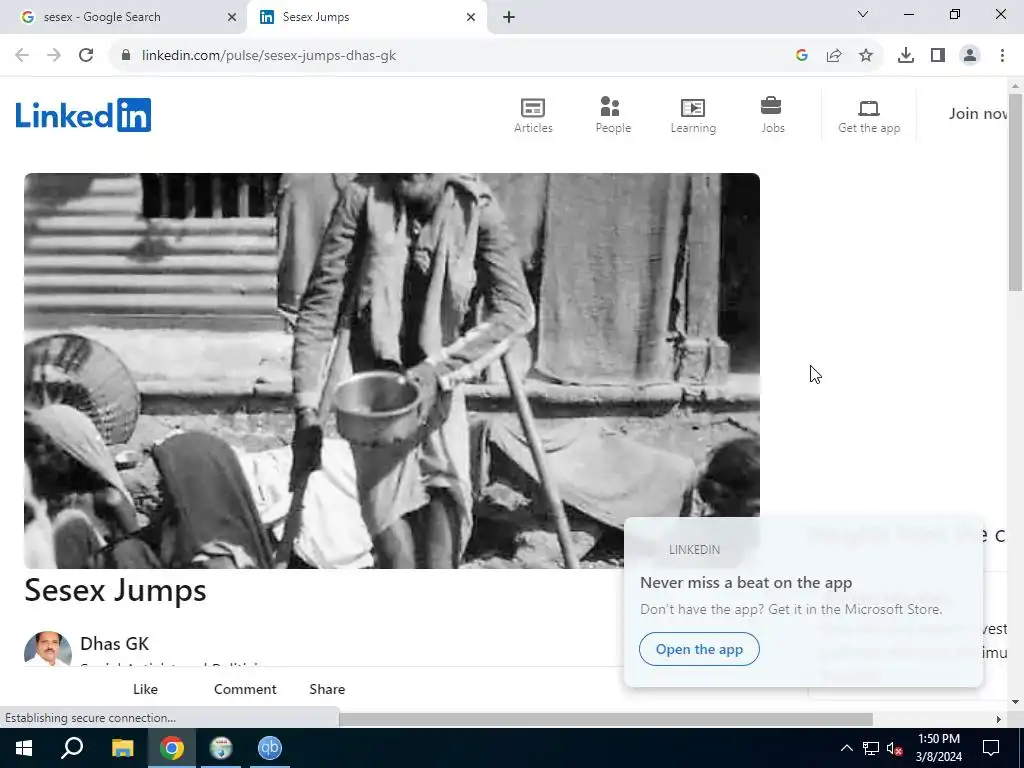The image size is (1024, 768).
Task: Open the Articles navigation icon
Action: 533,116
